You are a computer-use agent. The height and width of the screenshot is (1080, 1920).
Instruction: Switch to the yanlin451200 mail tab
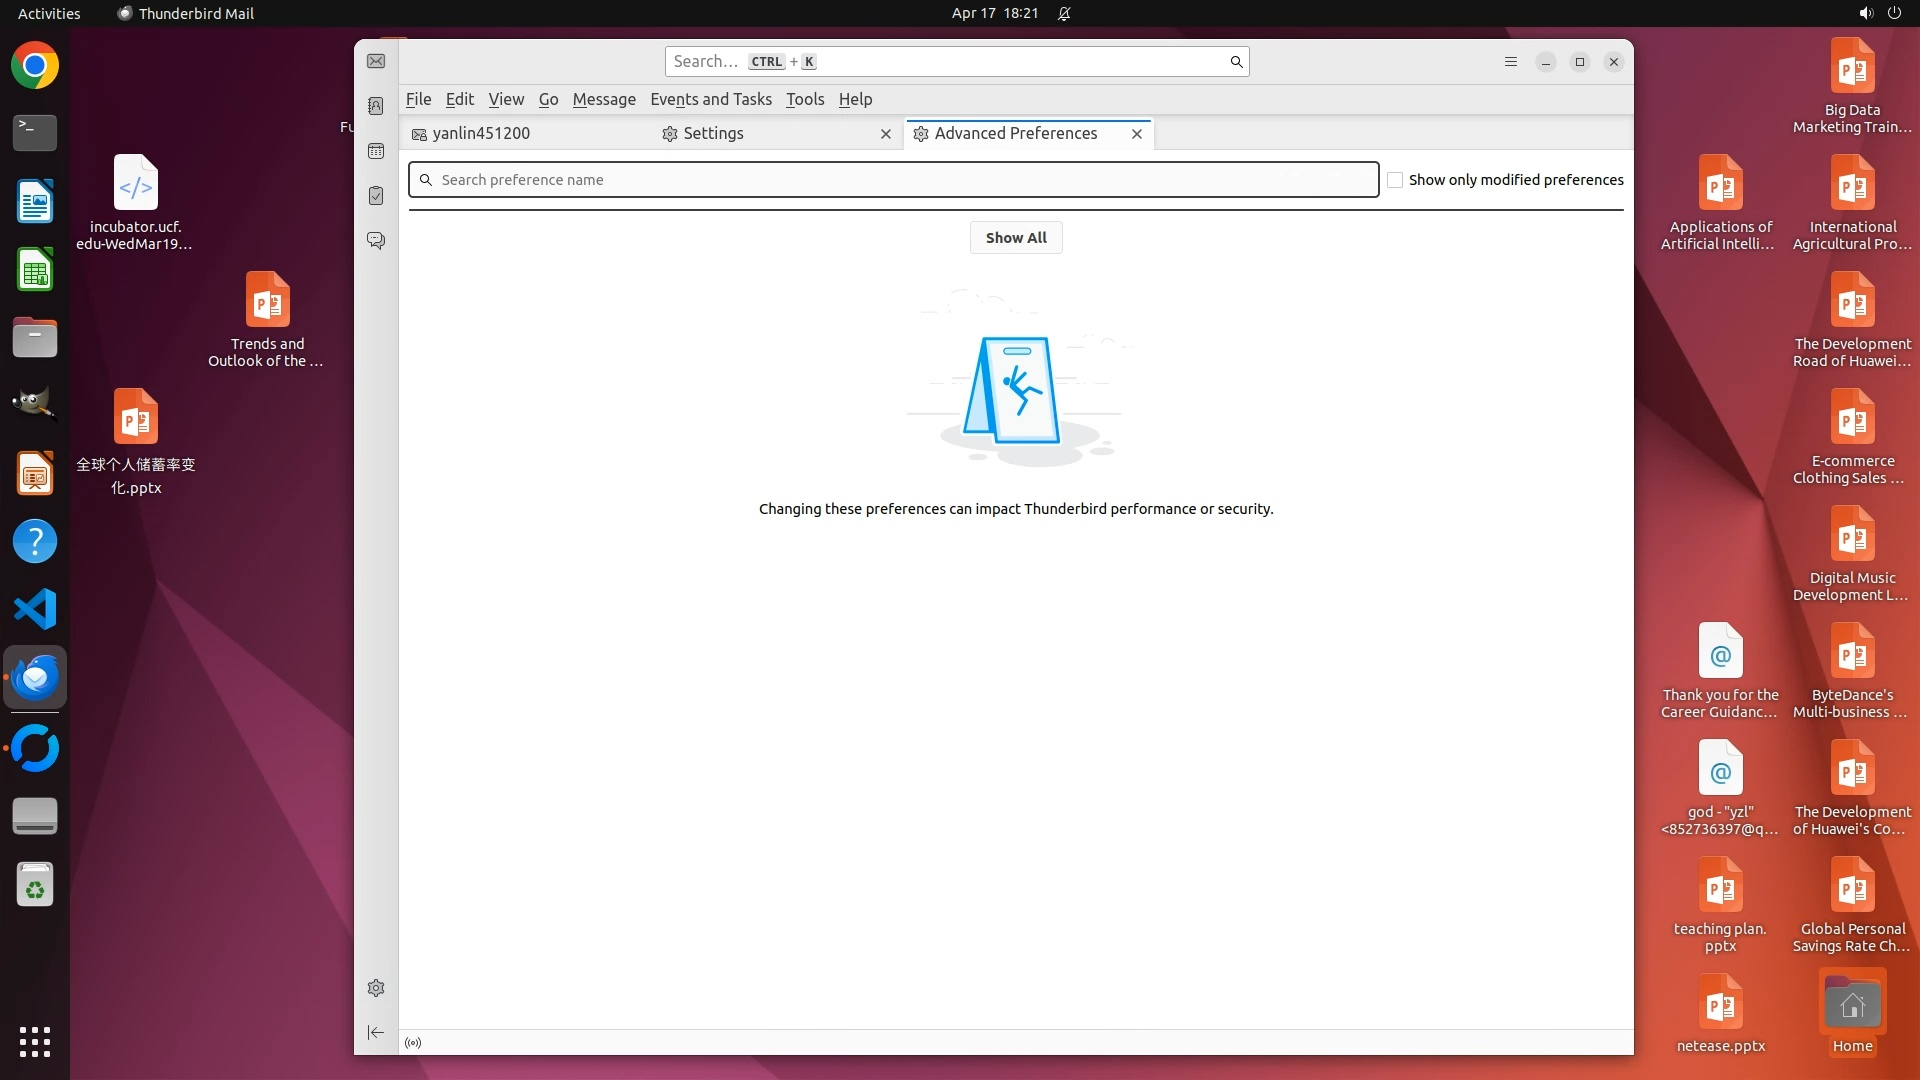point(481,134)
